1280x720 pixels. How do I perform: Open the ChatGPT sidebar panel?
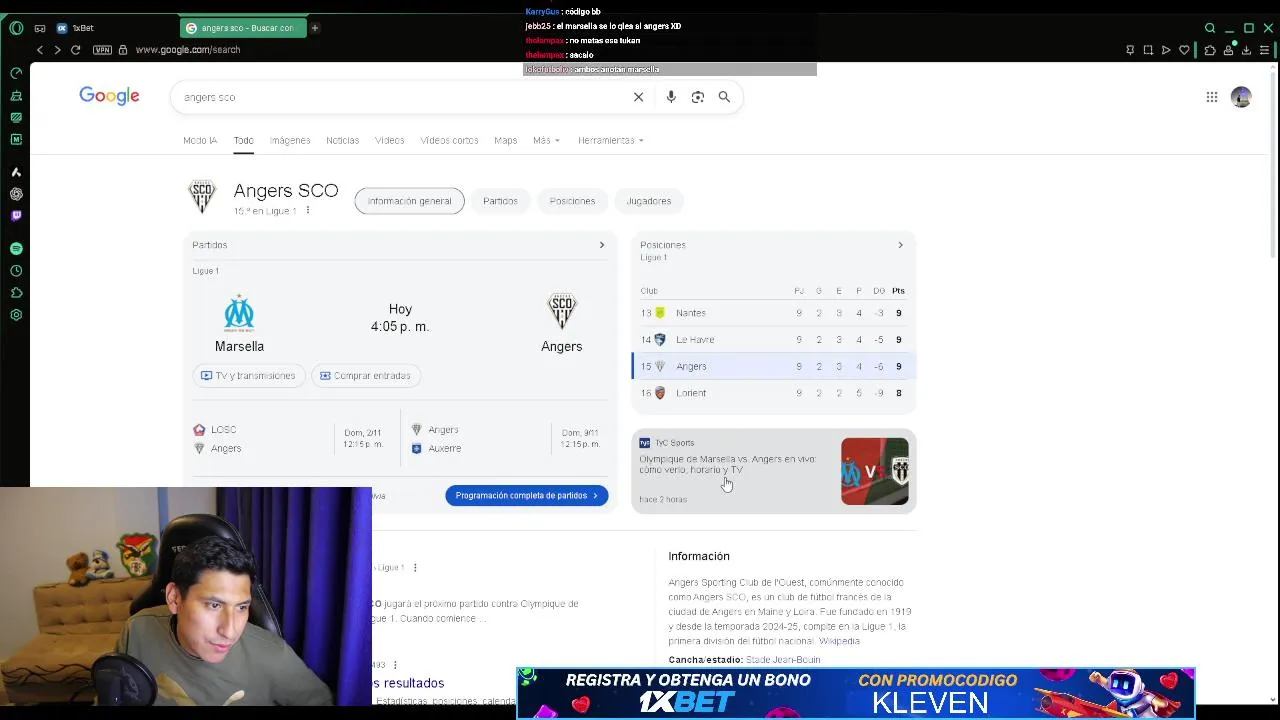point(16,194)
